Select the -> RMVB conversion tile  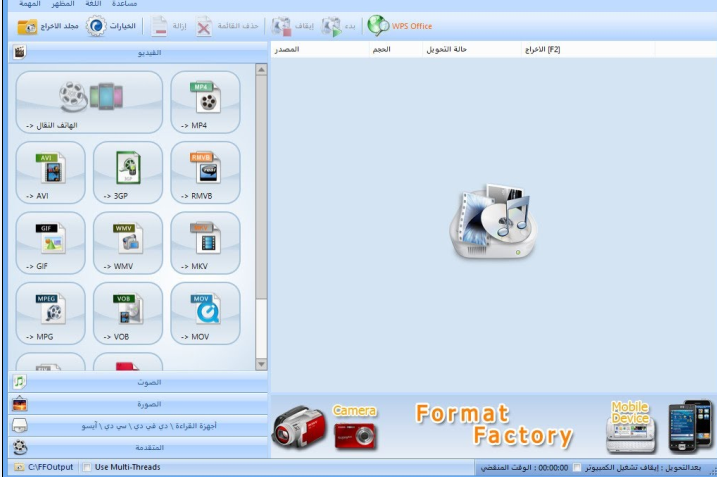(x=205, y=172)
